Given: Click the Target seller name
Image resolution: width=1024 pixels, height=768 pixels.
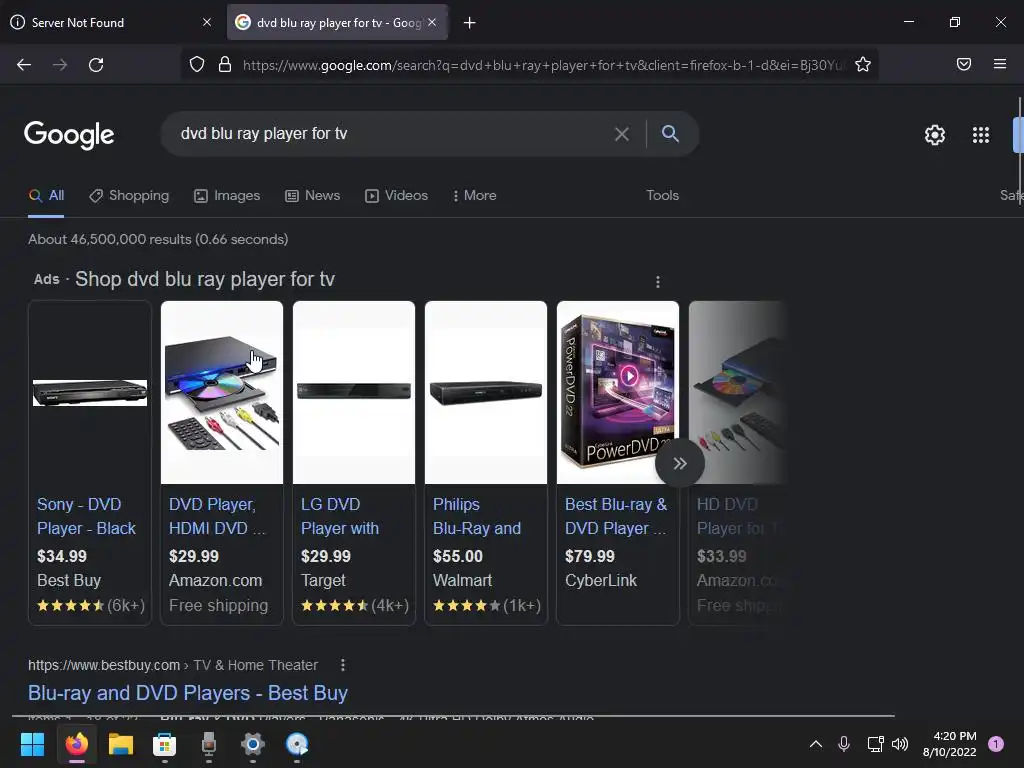Looking at the screenshot, I should (x=323, y=581).
